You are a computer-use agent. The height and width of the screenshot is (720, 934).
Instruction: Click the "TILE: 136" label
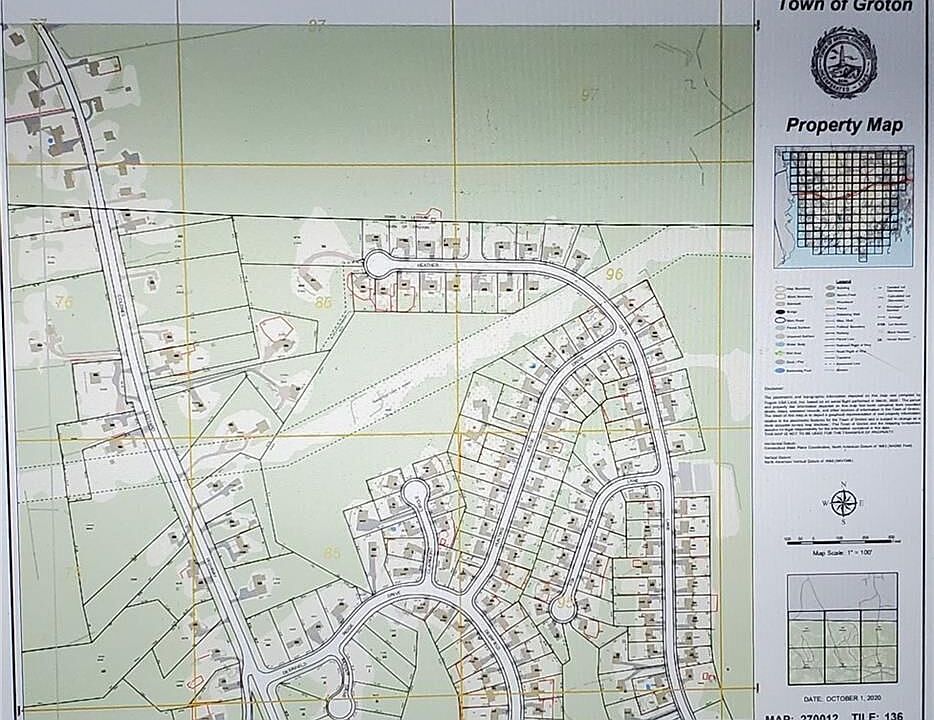point(877,716)
